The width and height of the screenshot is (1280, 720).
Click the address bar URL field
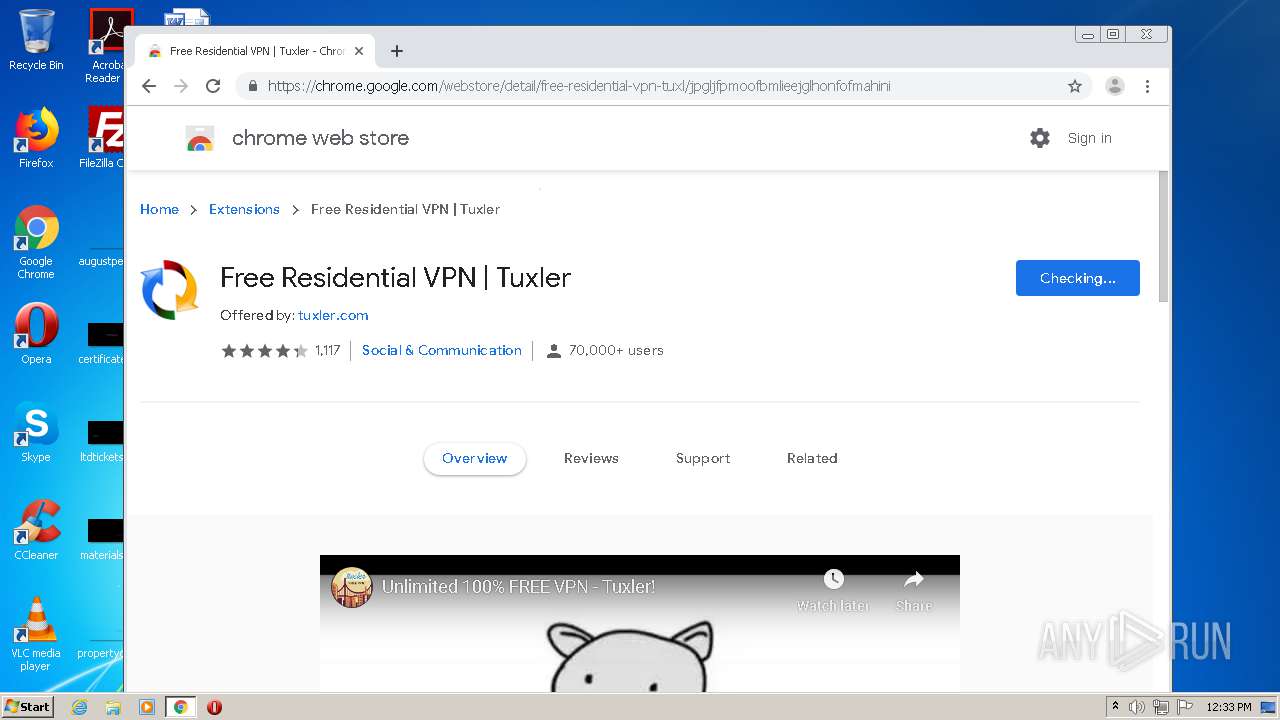(650, 86)
